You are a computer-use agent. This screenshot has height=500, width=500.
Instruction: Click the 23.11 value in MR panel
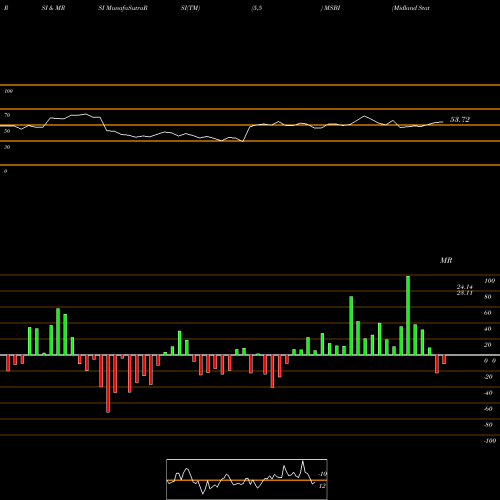click(x=465, y=293)
